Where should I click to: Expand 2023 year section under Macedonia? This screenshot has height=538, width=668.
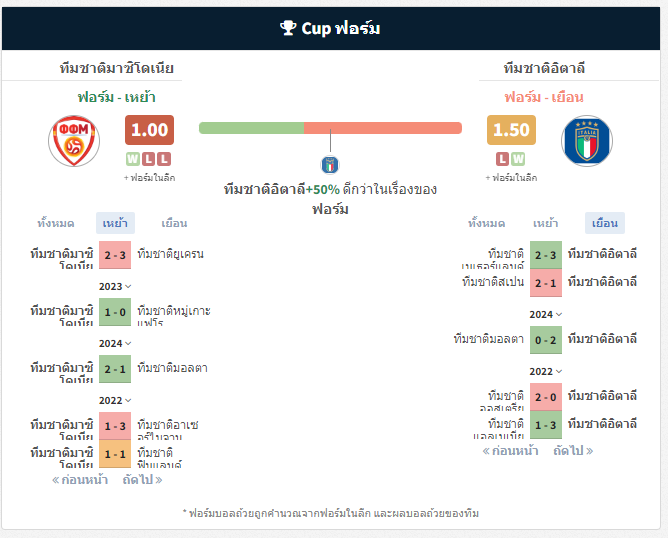(115, 286)
